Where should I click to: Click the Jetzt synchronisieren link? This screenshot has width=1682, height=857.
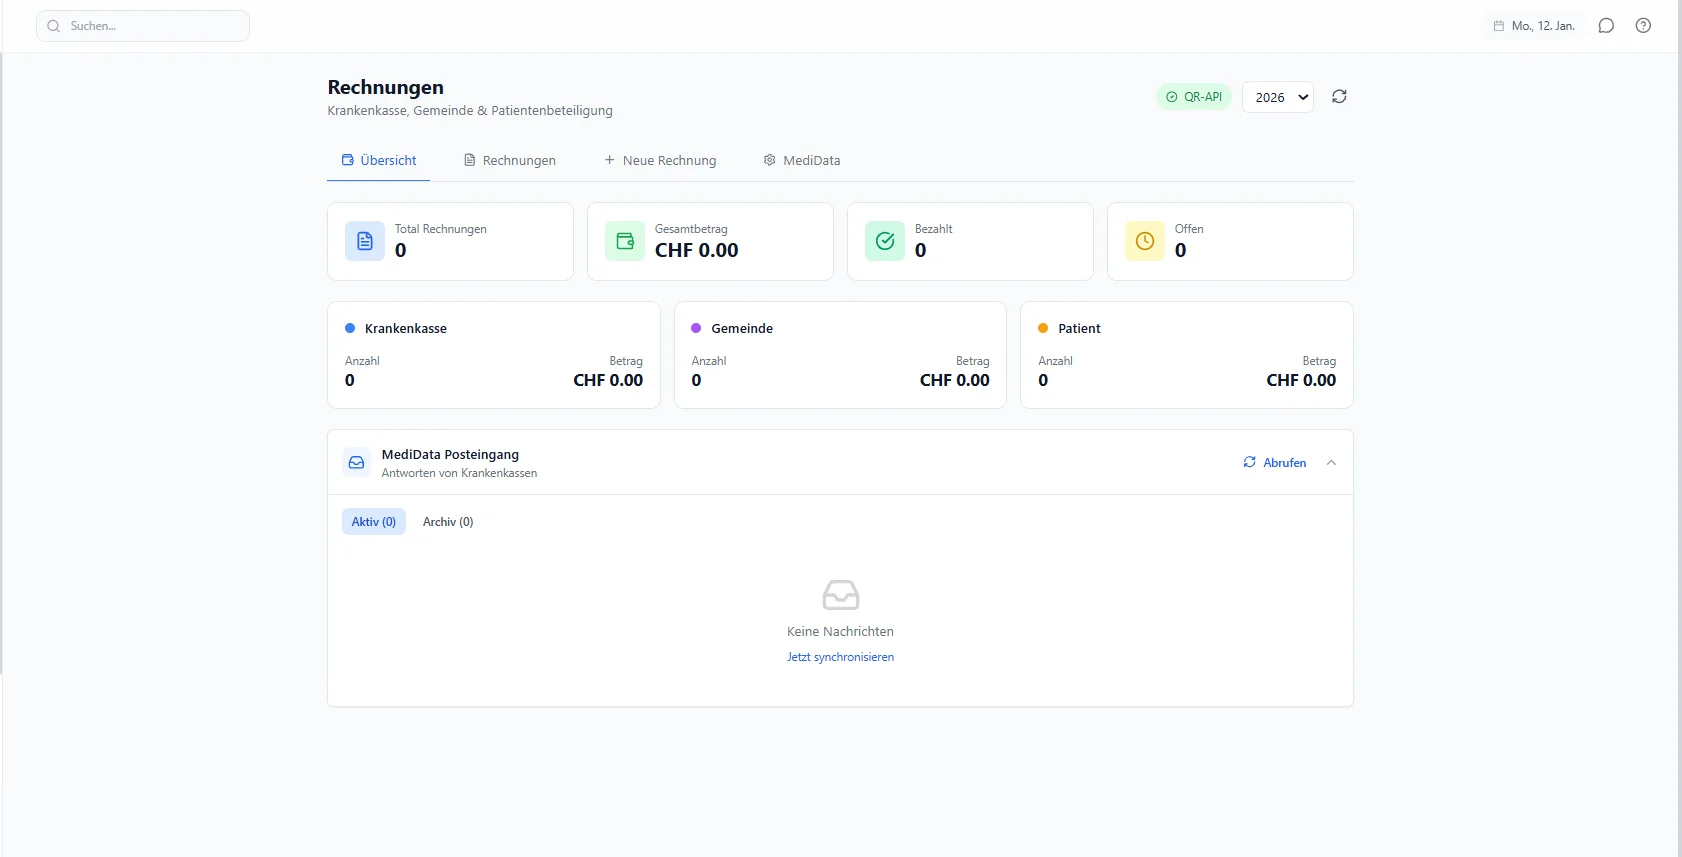[840, 657]
